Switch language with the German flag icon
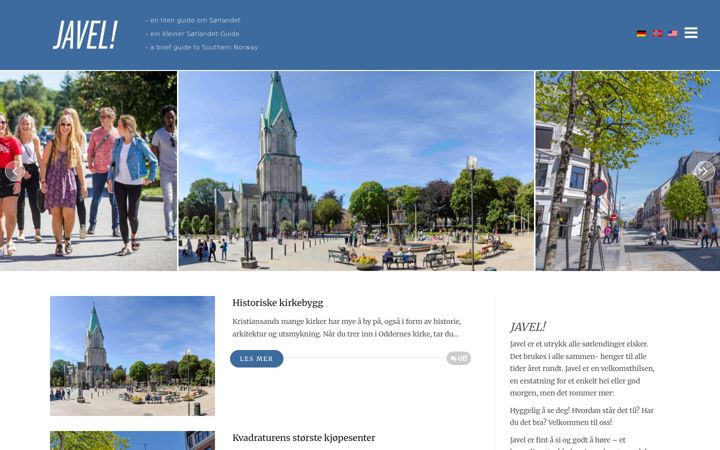 (641, 34)
